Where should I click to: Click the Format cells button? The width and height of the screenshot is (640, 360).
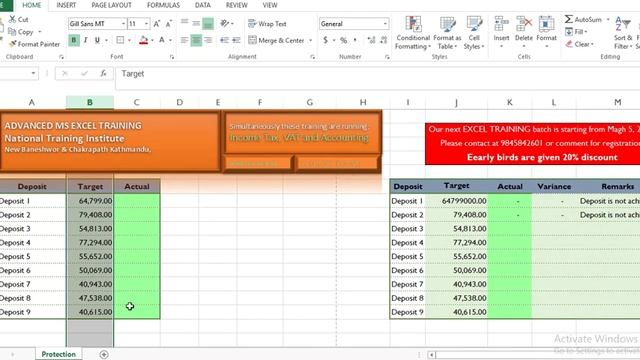[x=547, y=32]
